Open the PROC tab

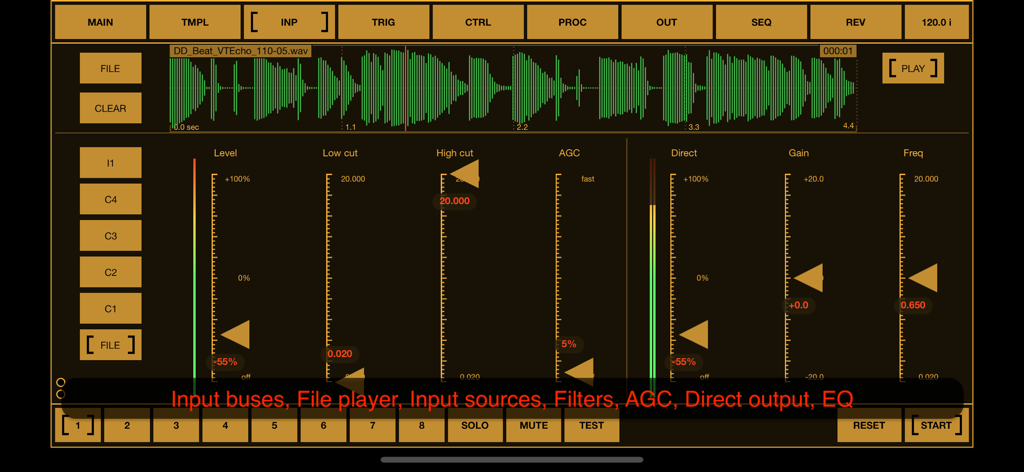pyautogui.click(x=572, y=22)
